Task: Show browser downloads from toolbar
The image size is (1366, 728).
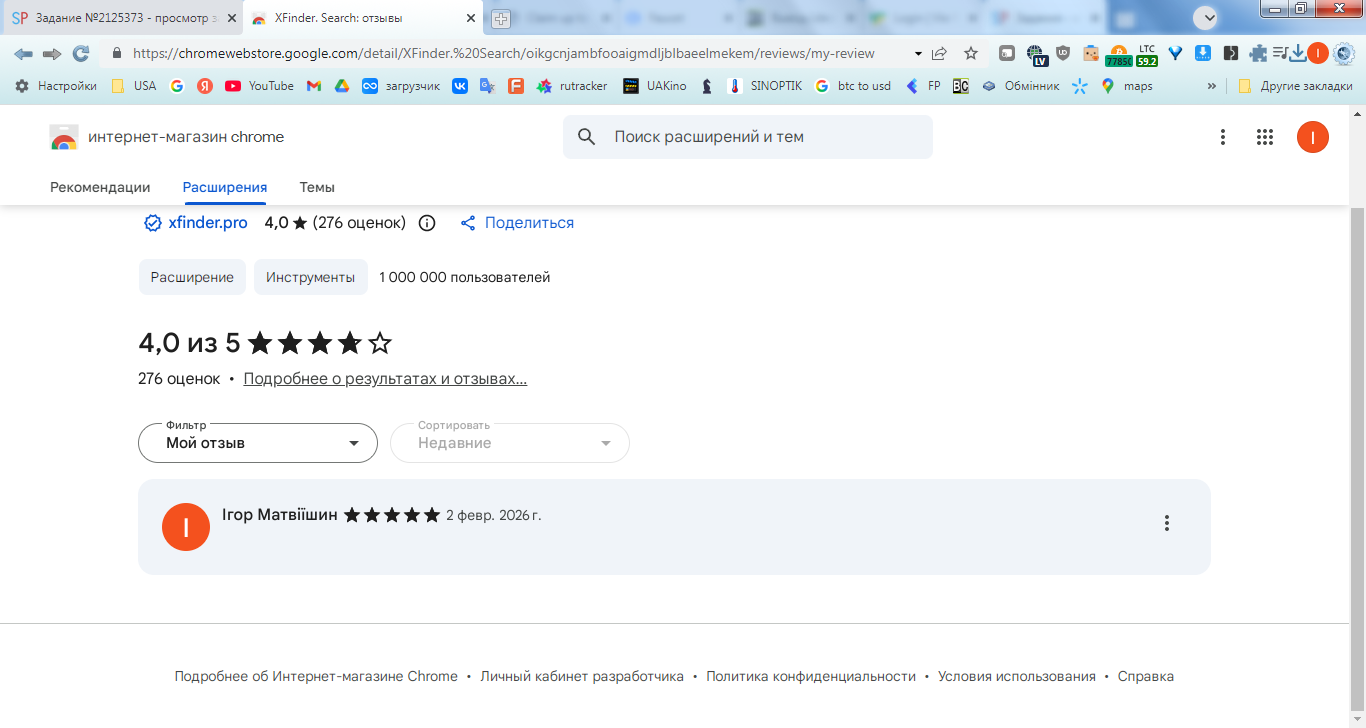Action: pyautogui.click(x=1298, y=54)
